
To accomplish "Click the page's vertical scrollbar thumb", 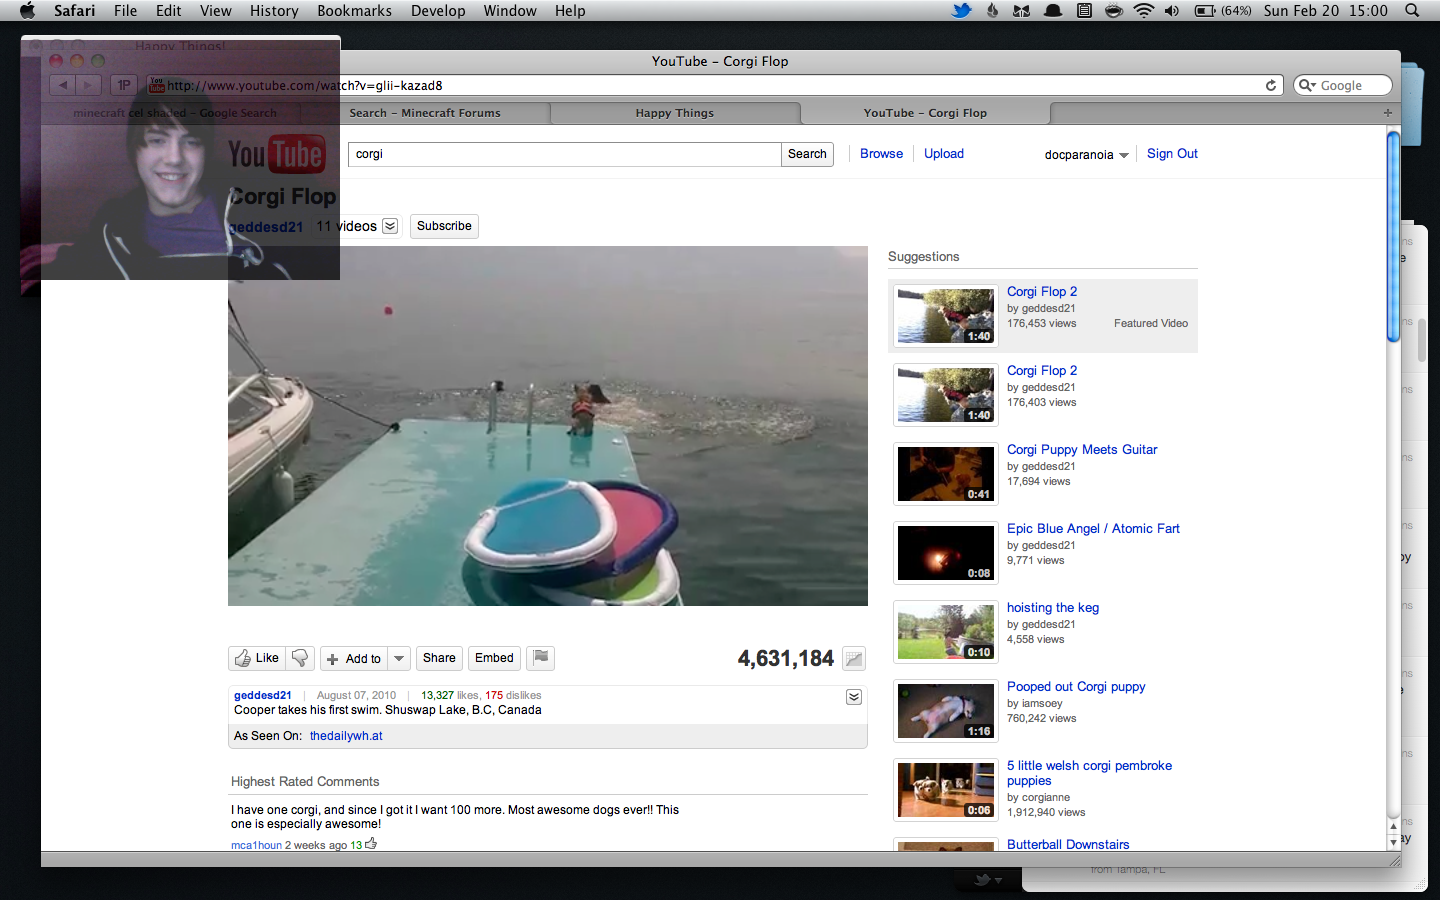I will coord(1393,237).
